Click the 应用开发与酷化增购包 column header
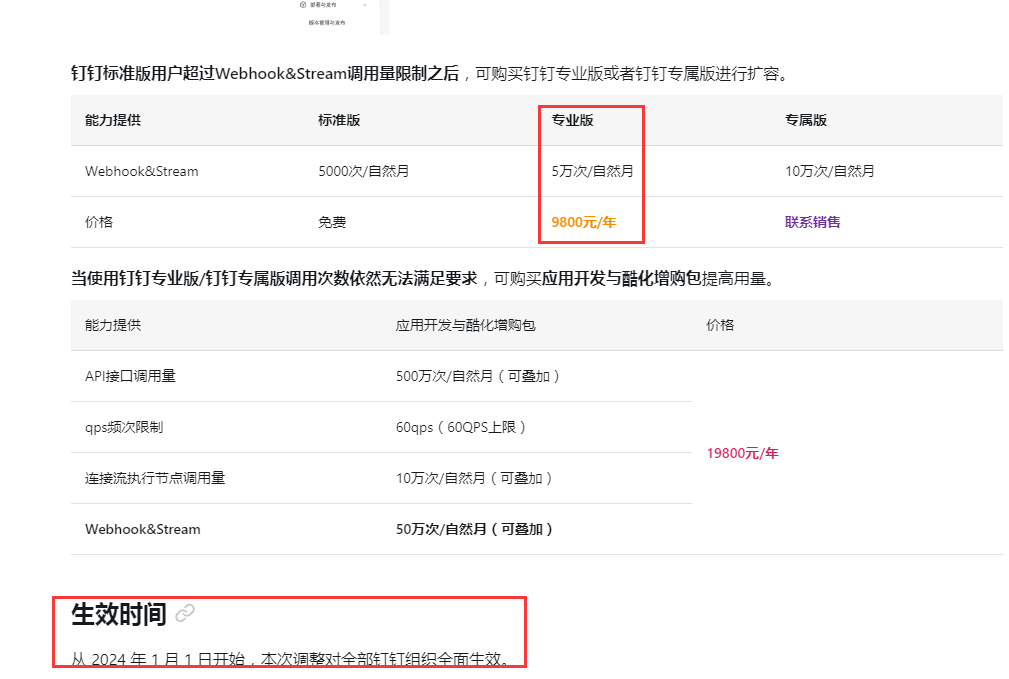Screen dimensions: 1009x679 tap(465, 325)
